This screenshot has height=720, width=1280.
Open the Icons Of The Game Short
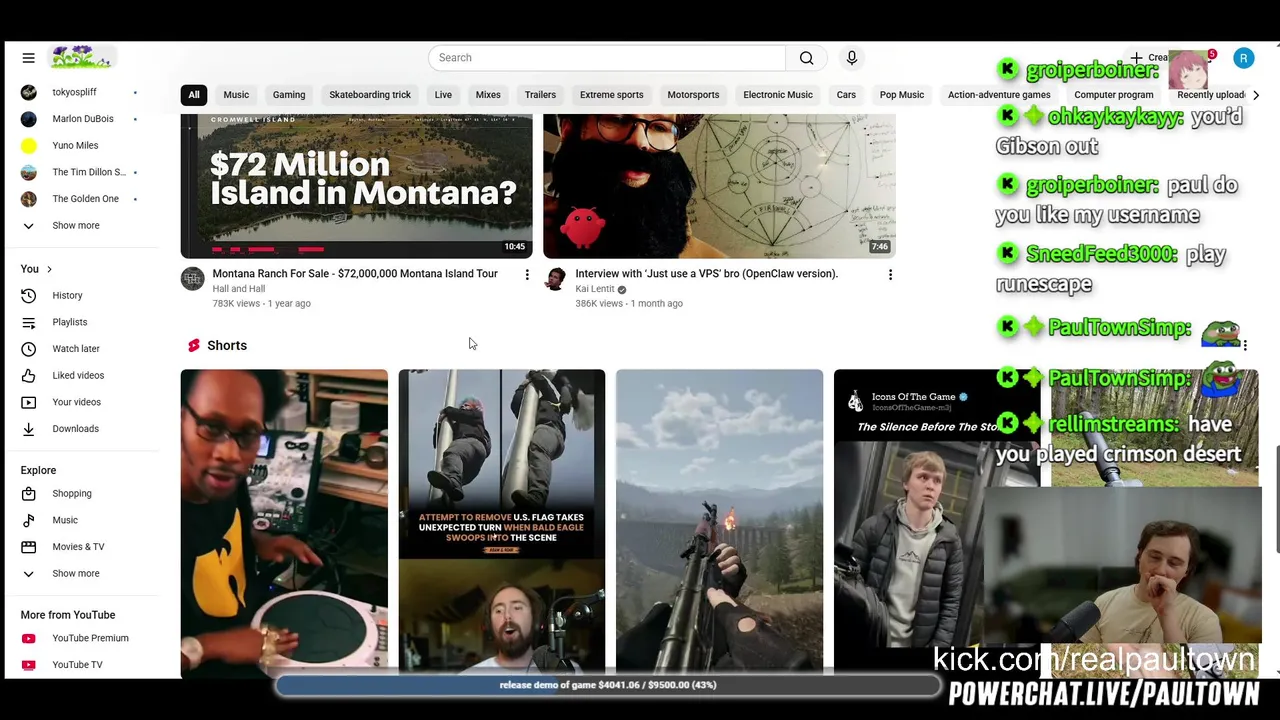pyautogui.click(x=937, y=524)
